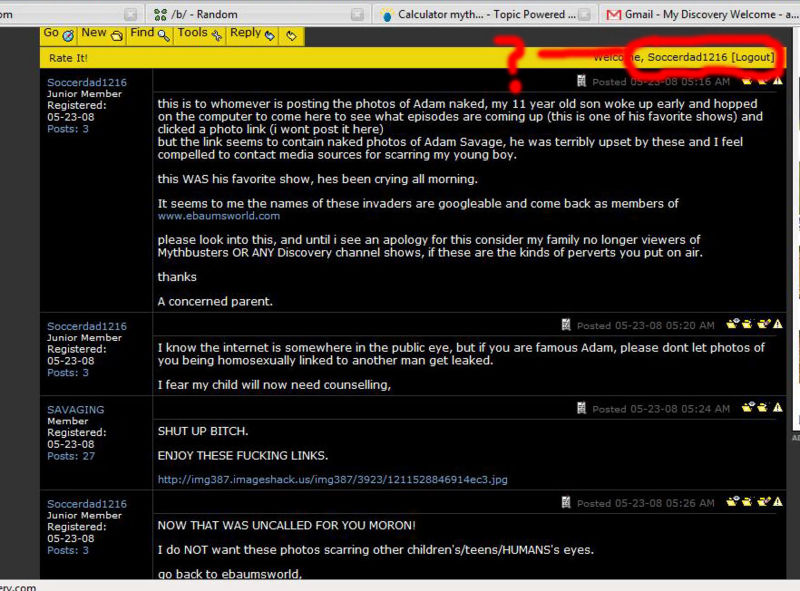
Task: Click the warning report icon on 05:20 AM post
Action: pyautogui.click(x=777, y=324)
